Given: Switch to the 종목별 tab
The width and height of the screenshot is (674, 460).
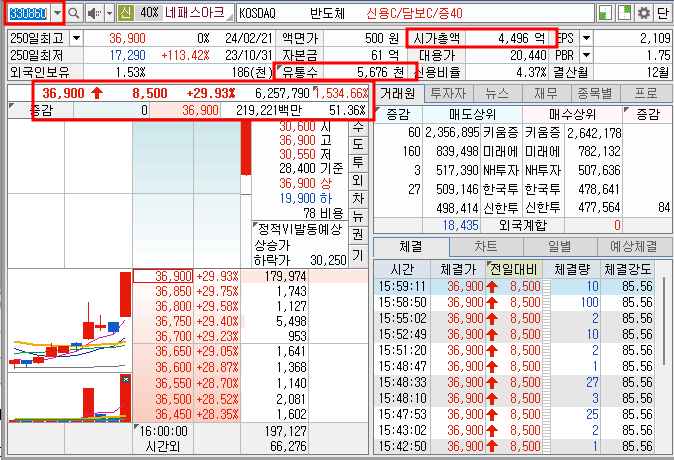Looking at the screenshot, I should [595, 93].
